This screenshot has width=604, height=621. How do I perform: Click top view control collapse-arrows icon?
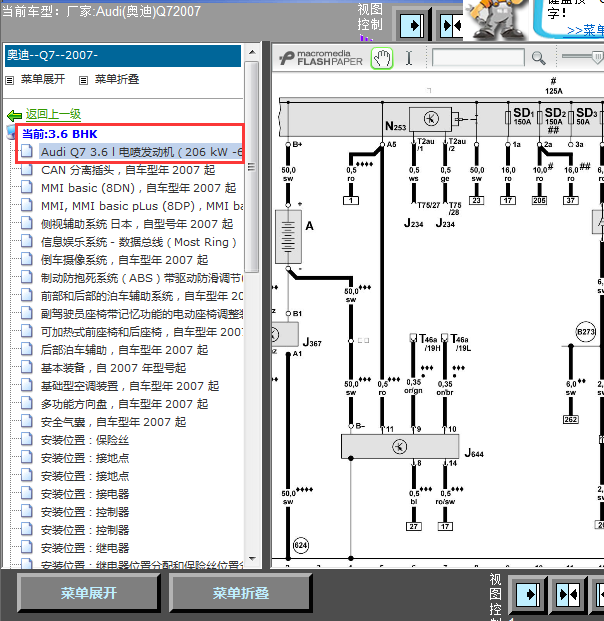pos(452,26)
